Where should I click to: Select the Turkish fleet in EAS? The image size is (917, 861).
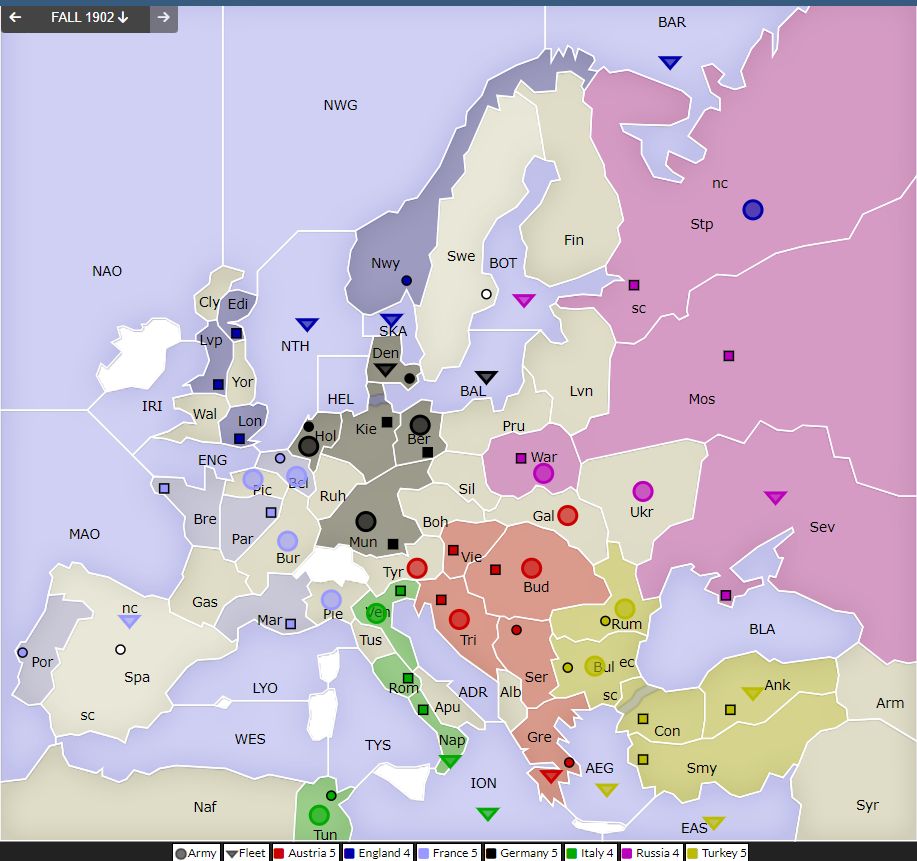[x=713, y=823]
